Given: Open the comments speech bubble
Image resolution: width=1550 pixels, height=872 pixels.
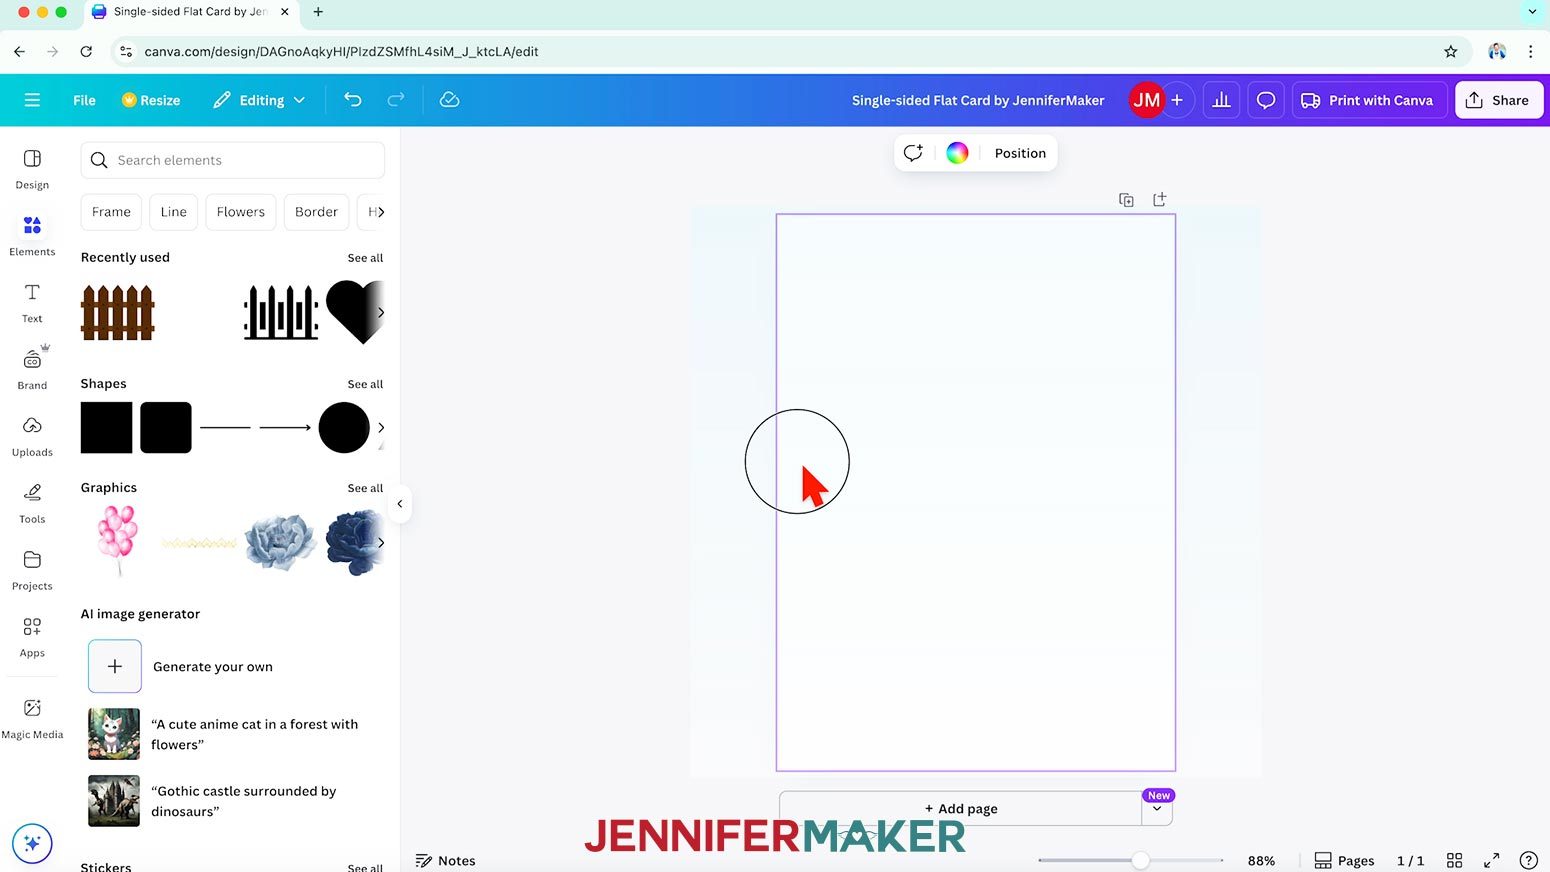Looking at the screenshot, I should 1266,100.
